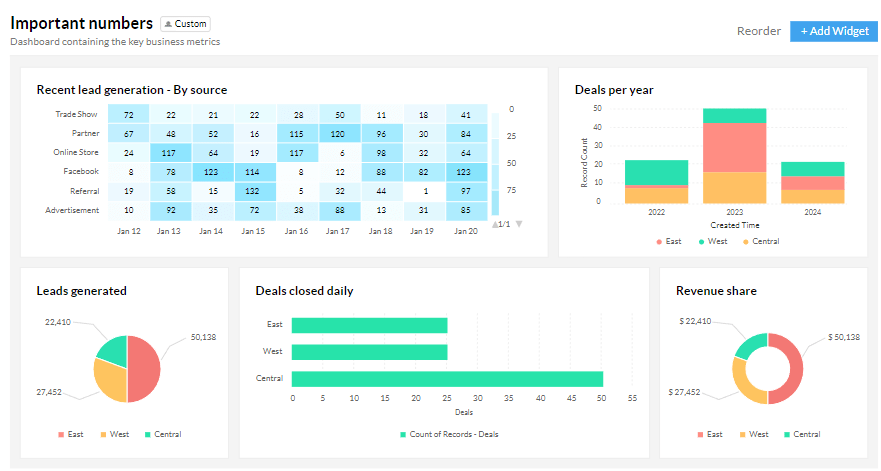Click the + Add Widget button

[834, 31]
